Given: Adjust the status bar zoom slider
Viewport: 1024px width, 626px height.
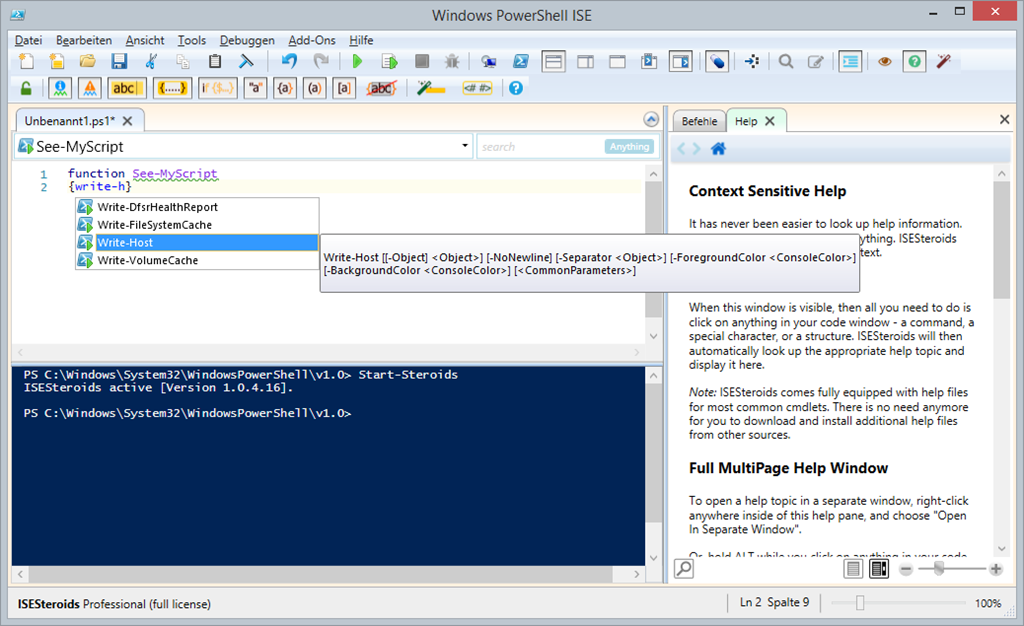Looking at the screenshot, I should point(860,603).
